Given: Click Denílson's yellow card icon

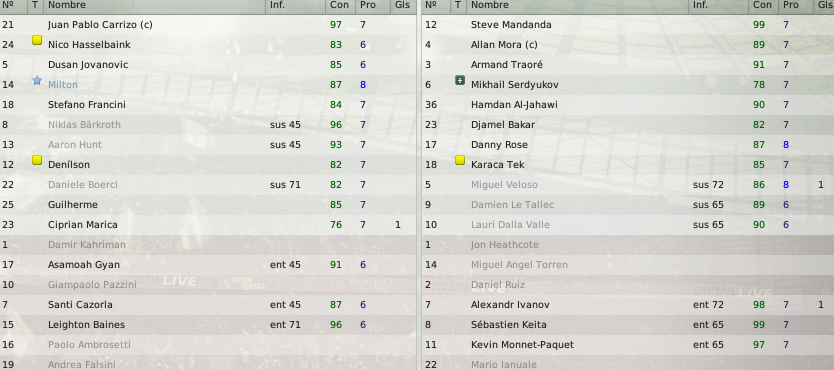Looking at the screenshot, I should (37, 160).
